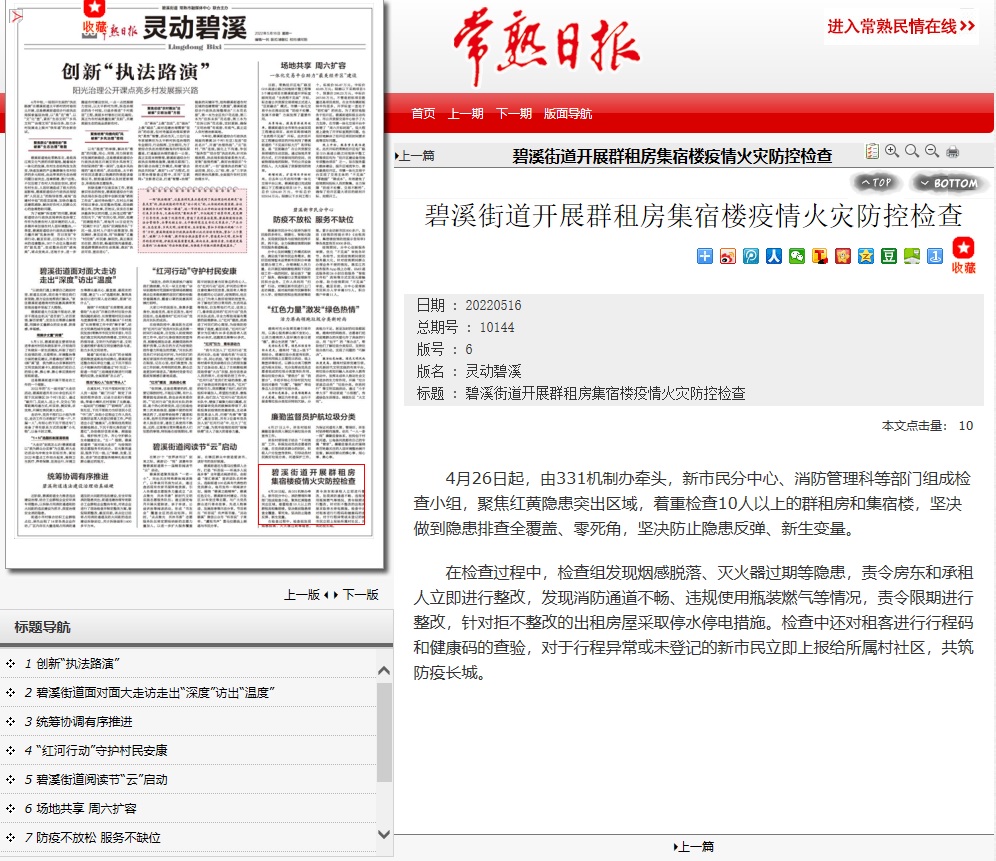Open title 3 统筹协调有序推进
This screenshot has width=996, height=861.
tap(78, 722)
